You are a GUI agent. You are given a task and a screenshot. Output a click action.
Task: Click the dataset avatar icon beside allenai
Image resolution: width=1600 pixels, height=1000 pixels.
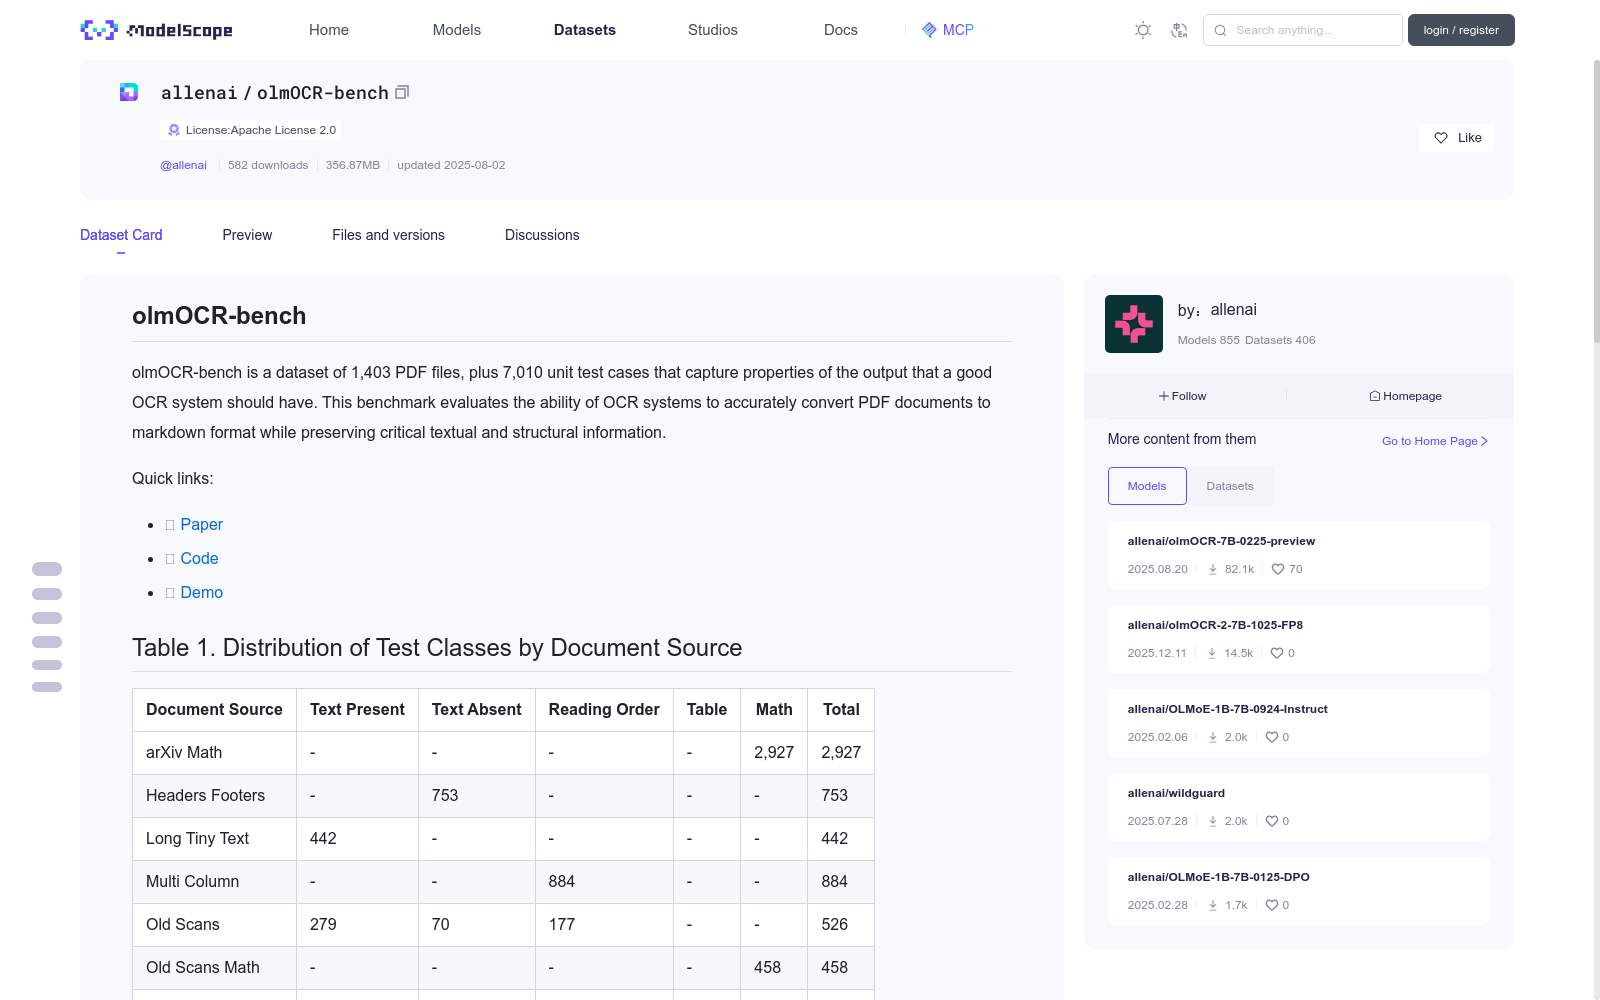click(x=129, y=92)
